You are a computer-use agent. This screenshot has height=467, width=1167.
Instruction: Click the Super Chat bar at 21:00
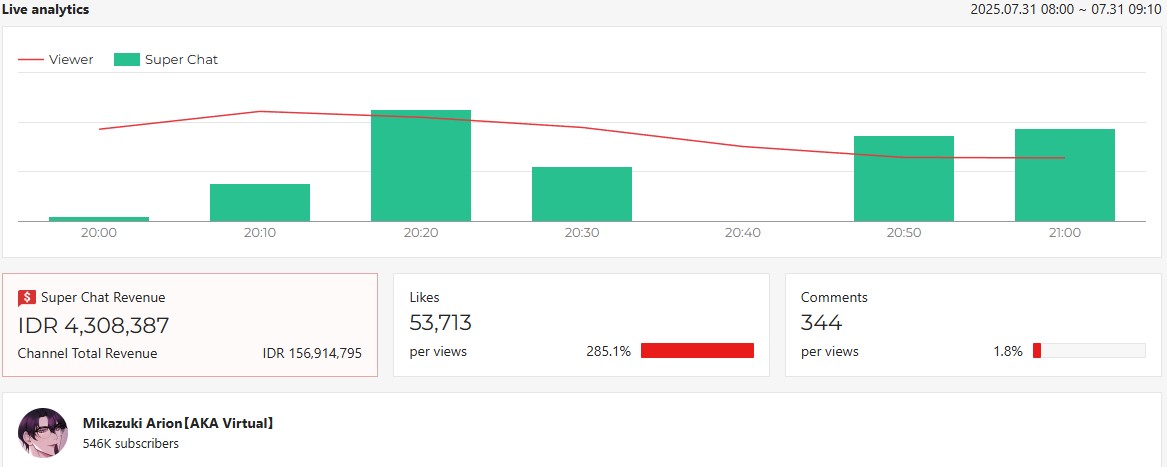[x=1064, y=175]
